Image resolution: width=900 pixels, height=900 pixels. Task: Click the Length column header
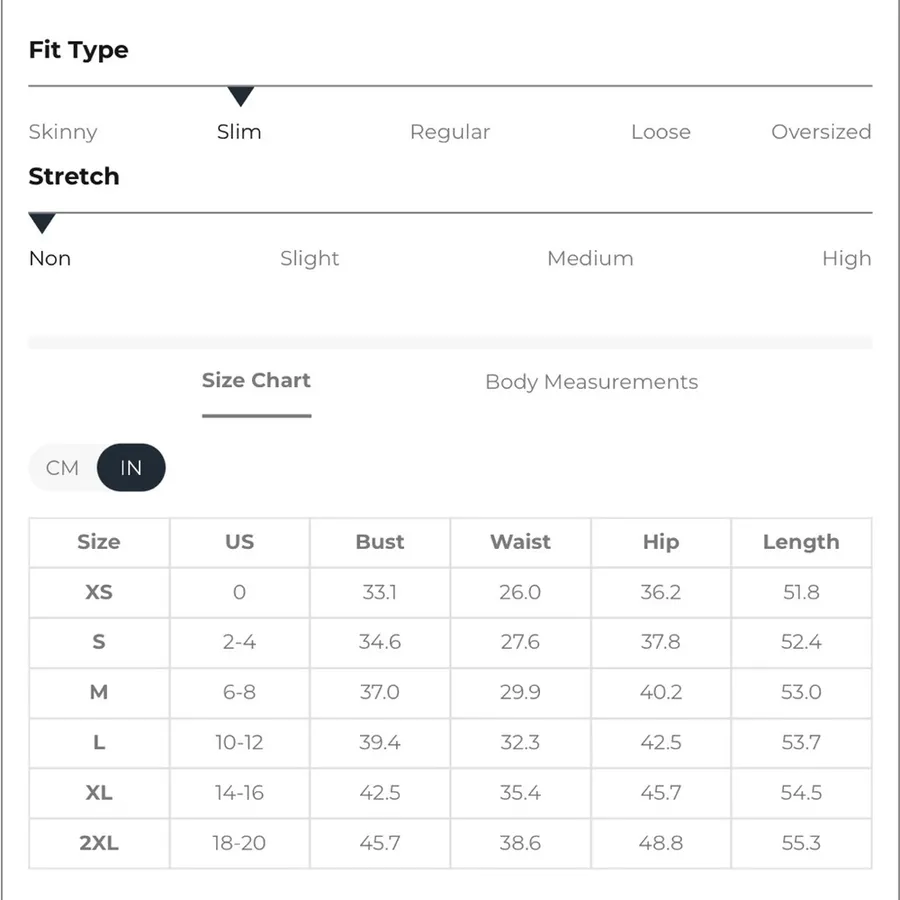tap(801, 542)
